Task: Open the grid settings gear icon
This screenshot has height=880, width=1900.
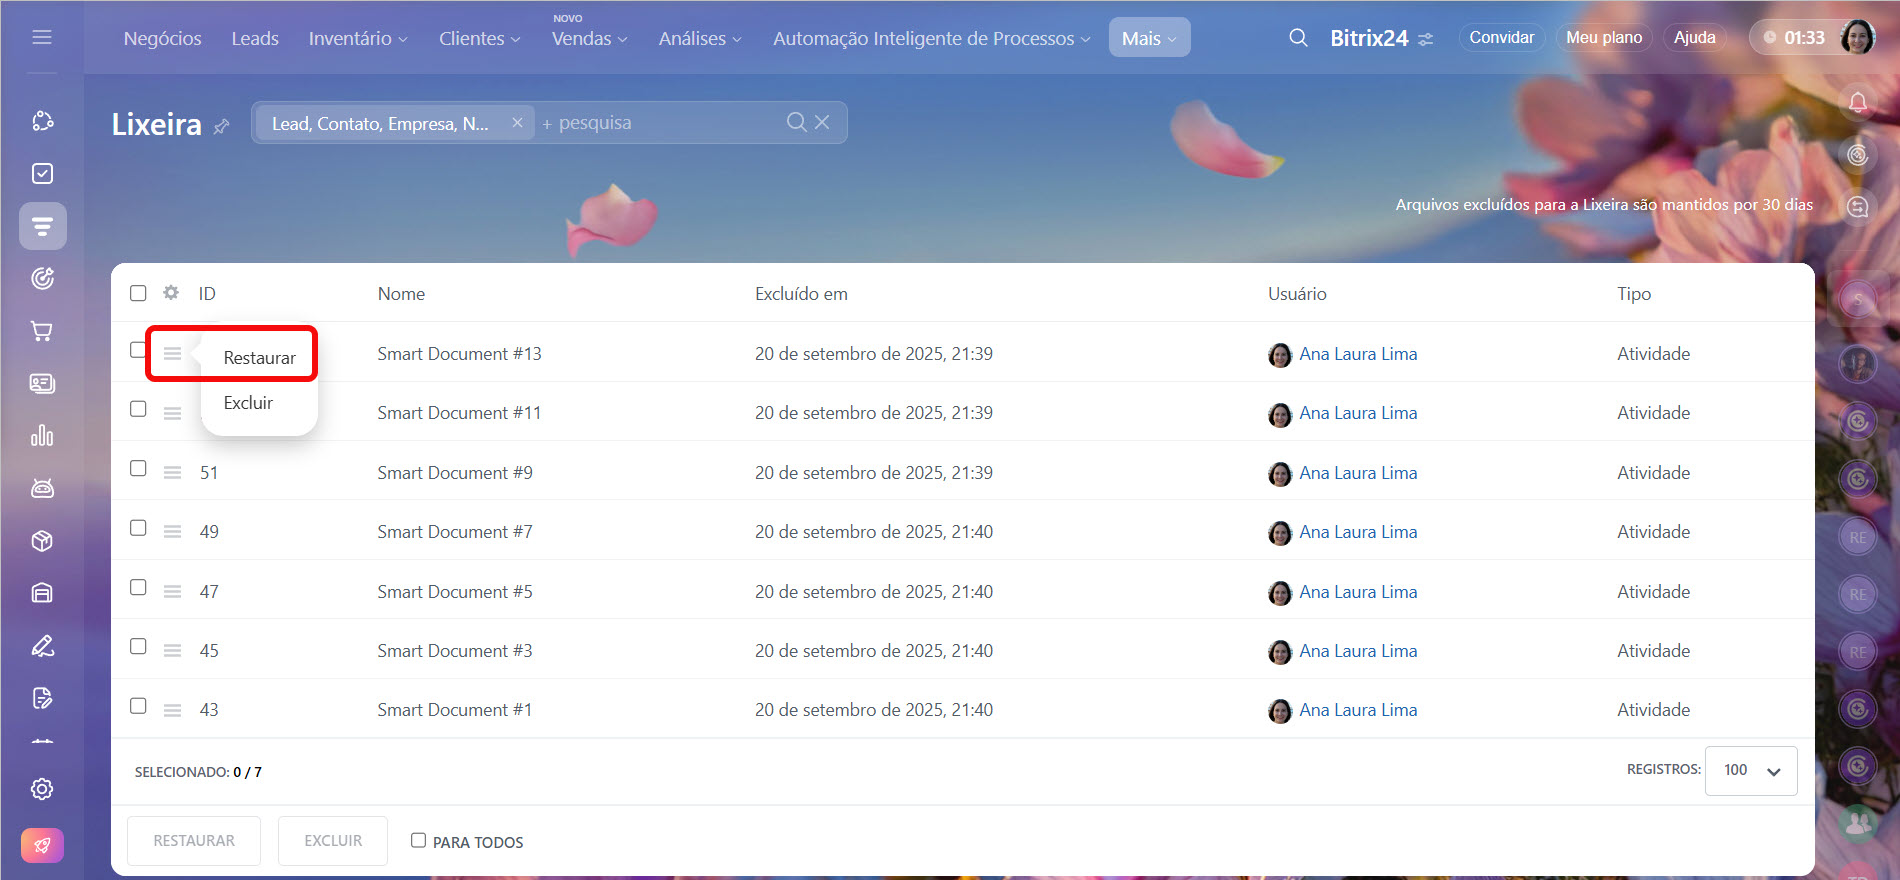Action: pyautogui.click(x=171, y=293)
